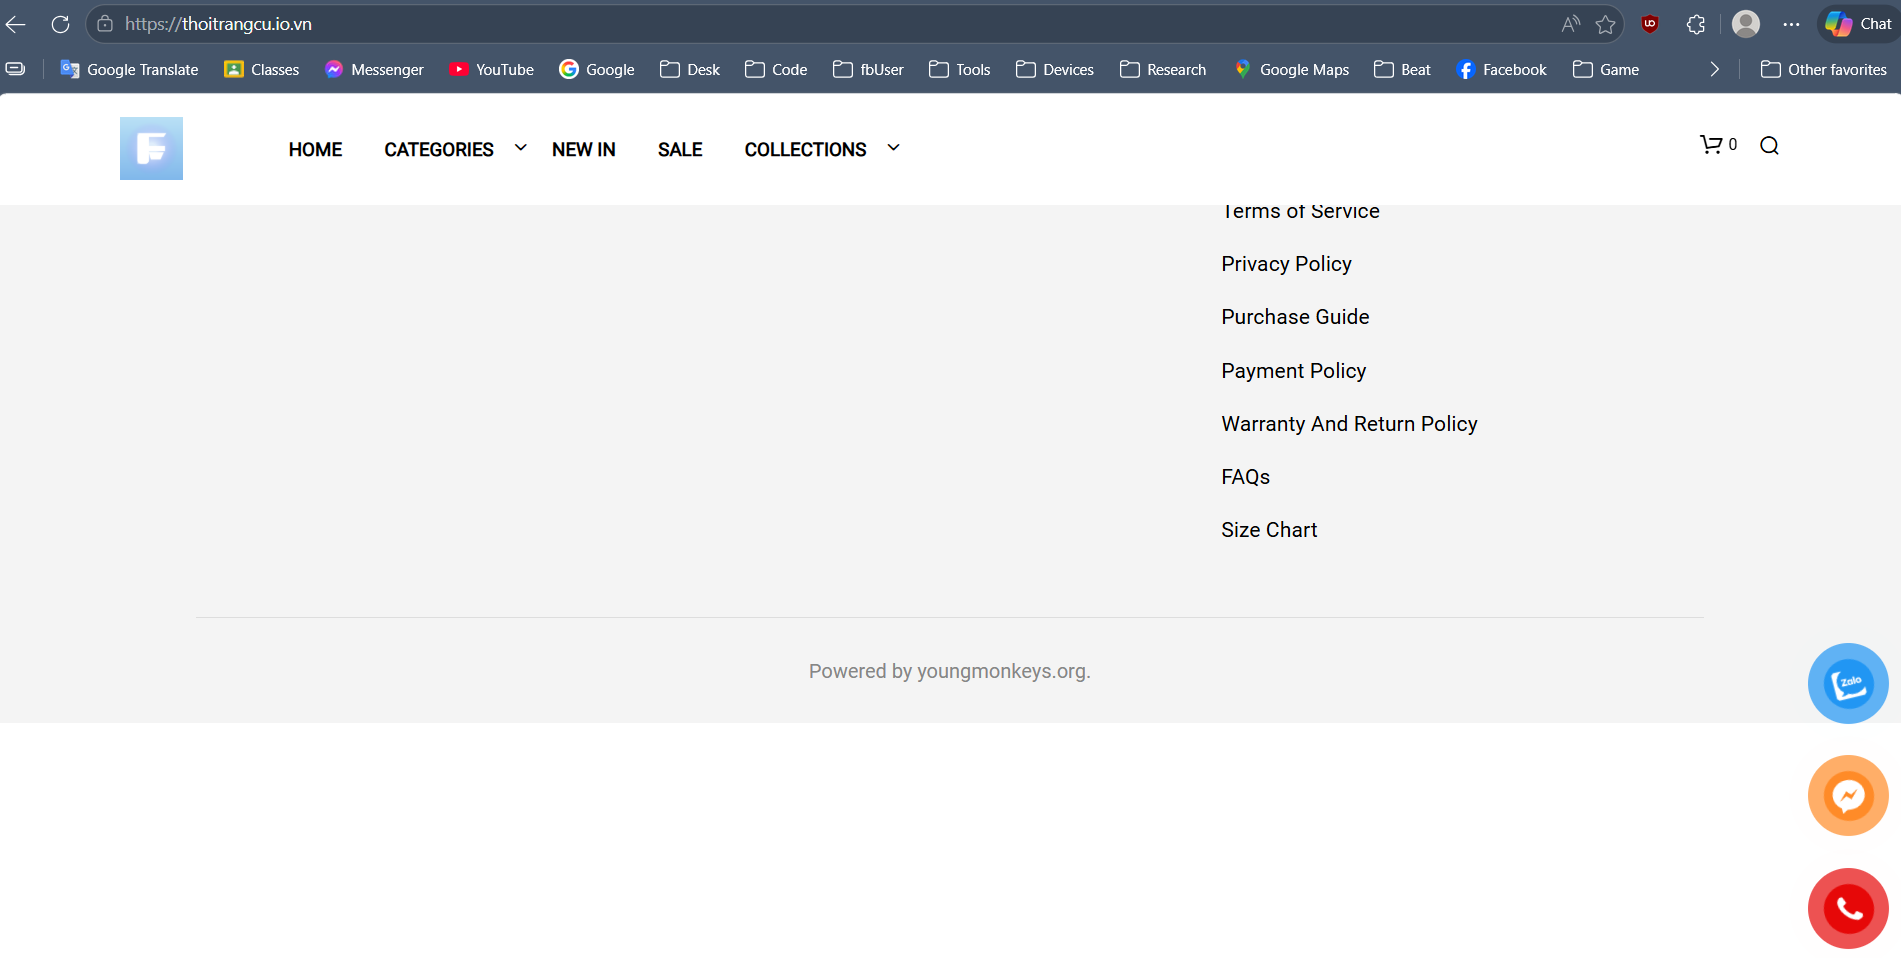Screen dimensions: 1901x958
Task: Click the red phone call icon
Action: click(x=1847, y=908)
